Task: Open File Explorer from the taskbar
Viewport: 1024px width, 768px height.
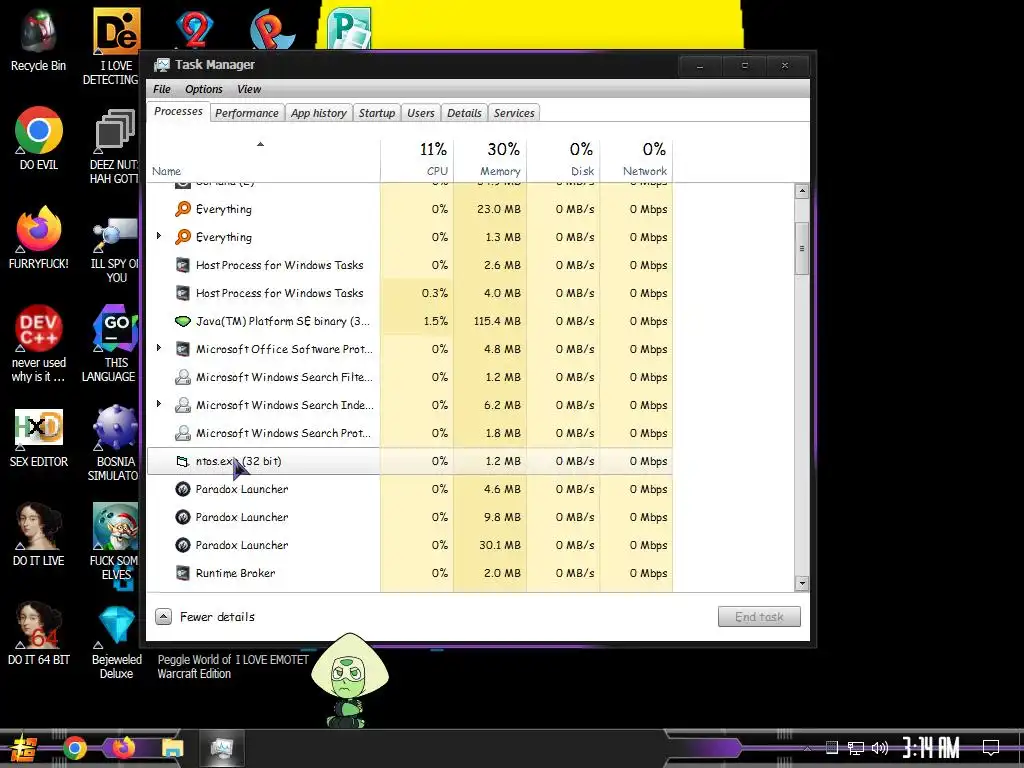Action: (x=172, y=748)
